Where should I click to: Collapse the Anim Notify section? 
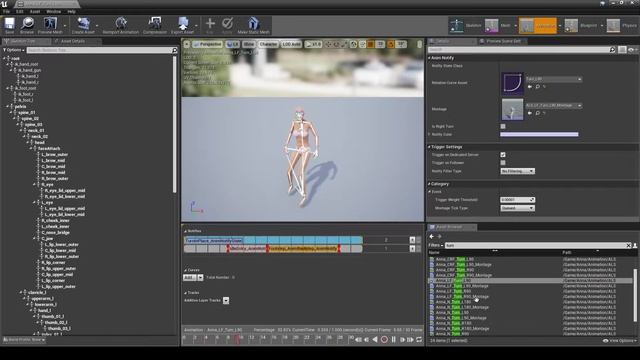point(429,58)
